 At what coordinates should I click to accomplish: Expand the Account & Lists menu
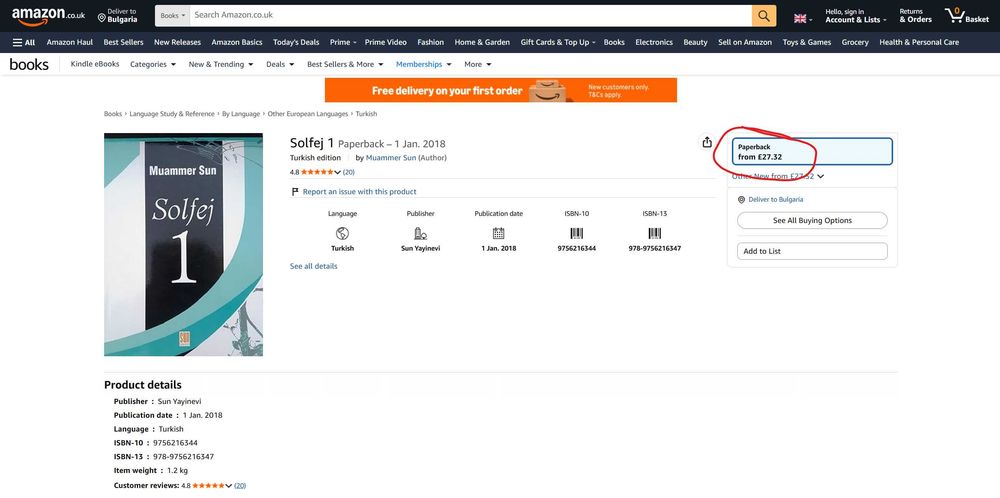coord(855,15)
